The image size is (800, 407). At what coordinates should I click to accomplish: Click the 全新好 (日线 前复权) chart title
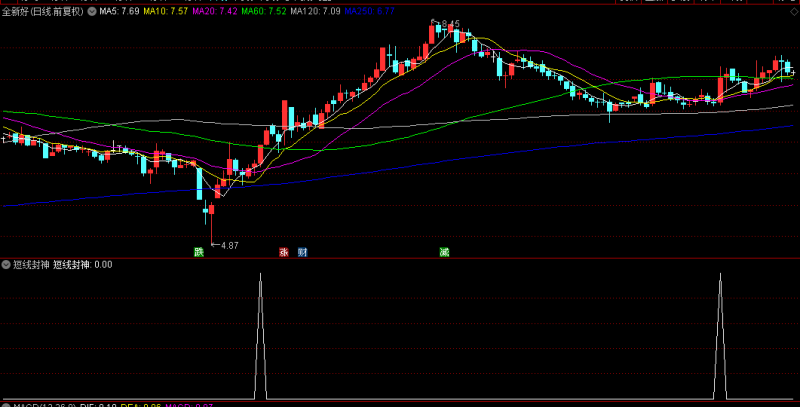[43, 11]
